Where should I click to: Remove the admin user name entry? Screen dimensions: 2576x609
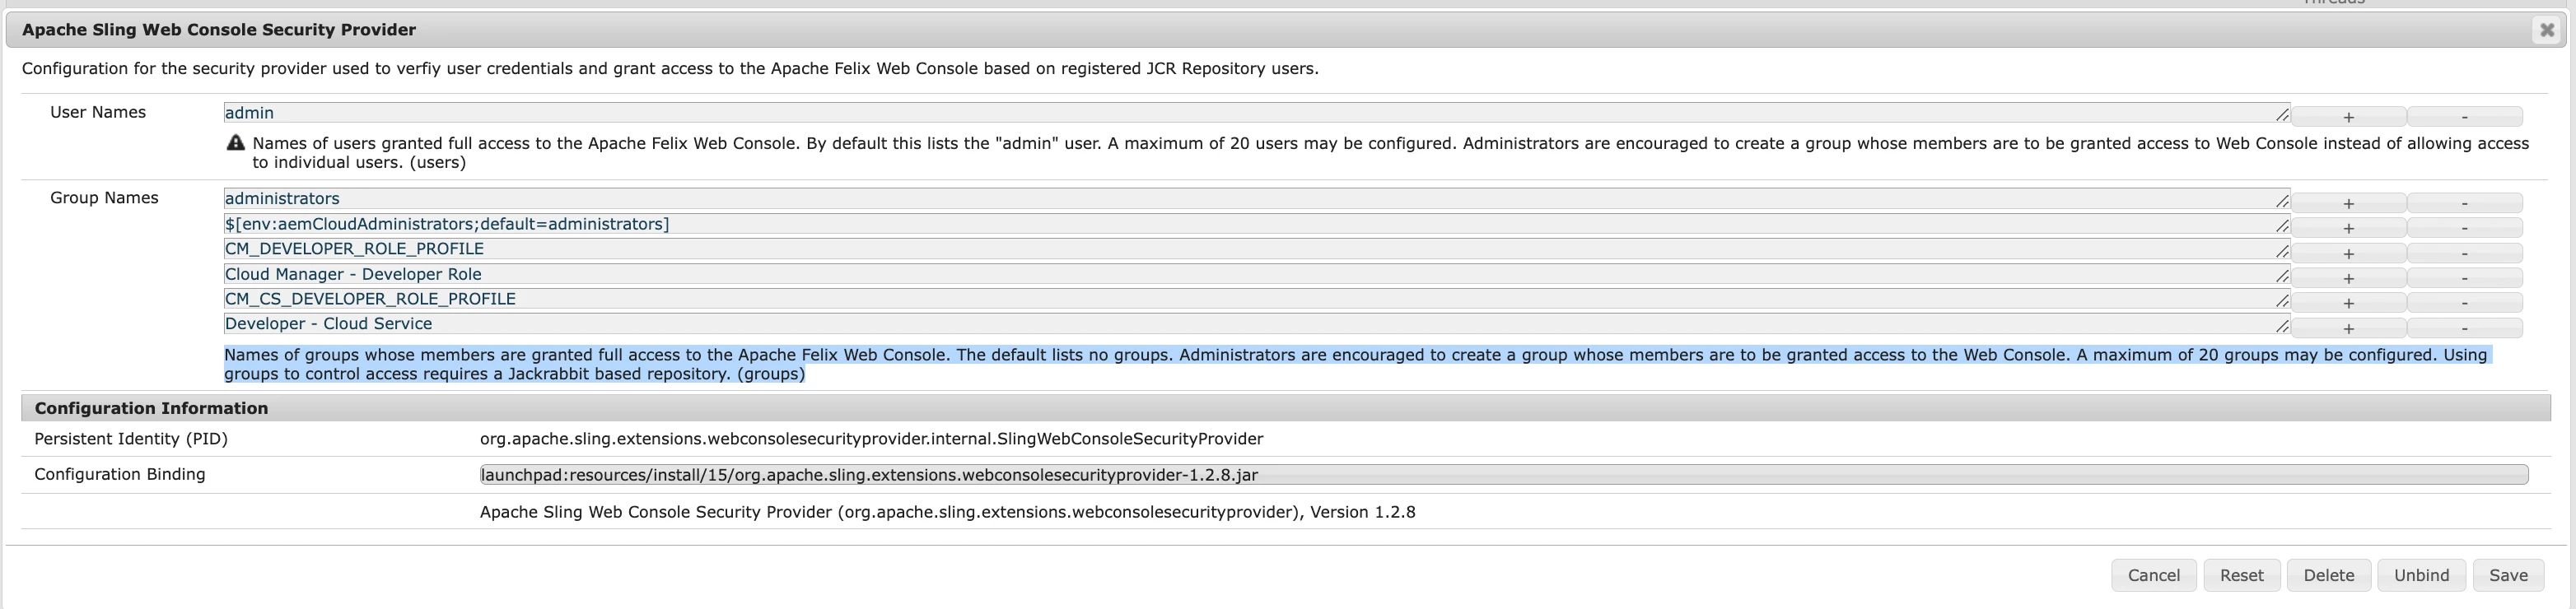(2464, 117)
